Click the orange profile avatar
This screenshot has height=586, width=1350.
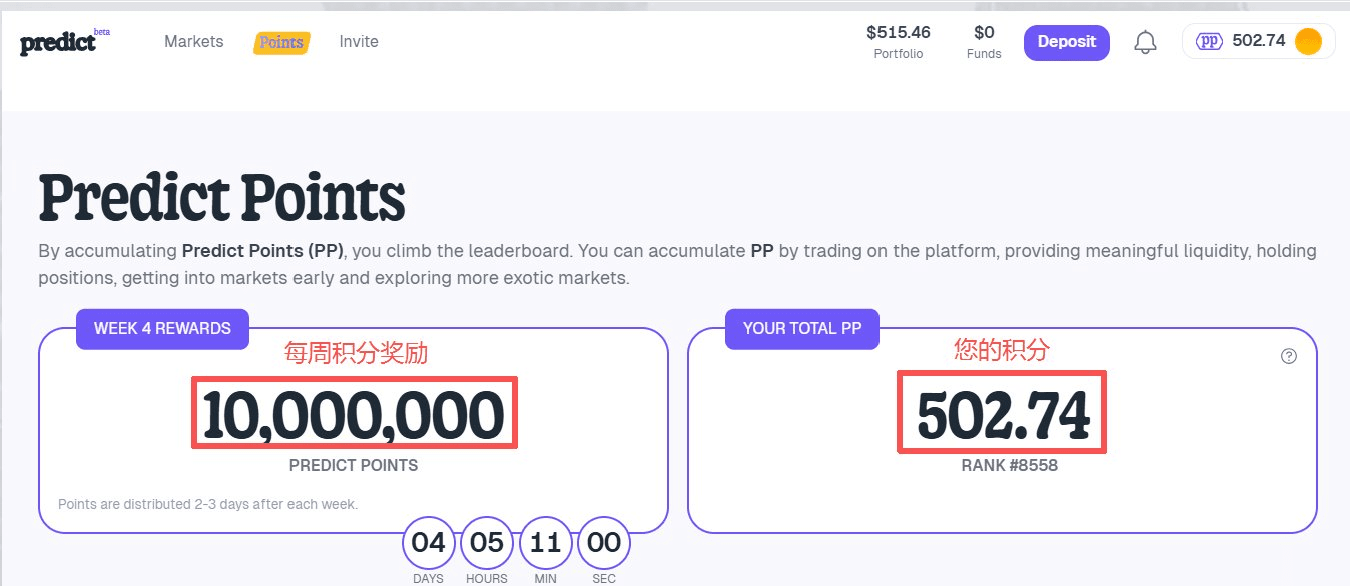tap(1307, 41)
